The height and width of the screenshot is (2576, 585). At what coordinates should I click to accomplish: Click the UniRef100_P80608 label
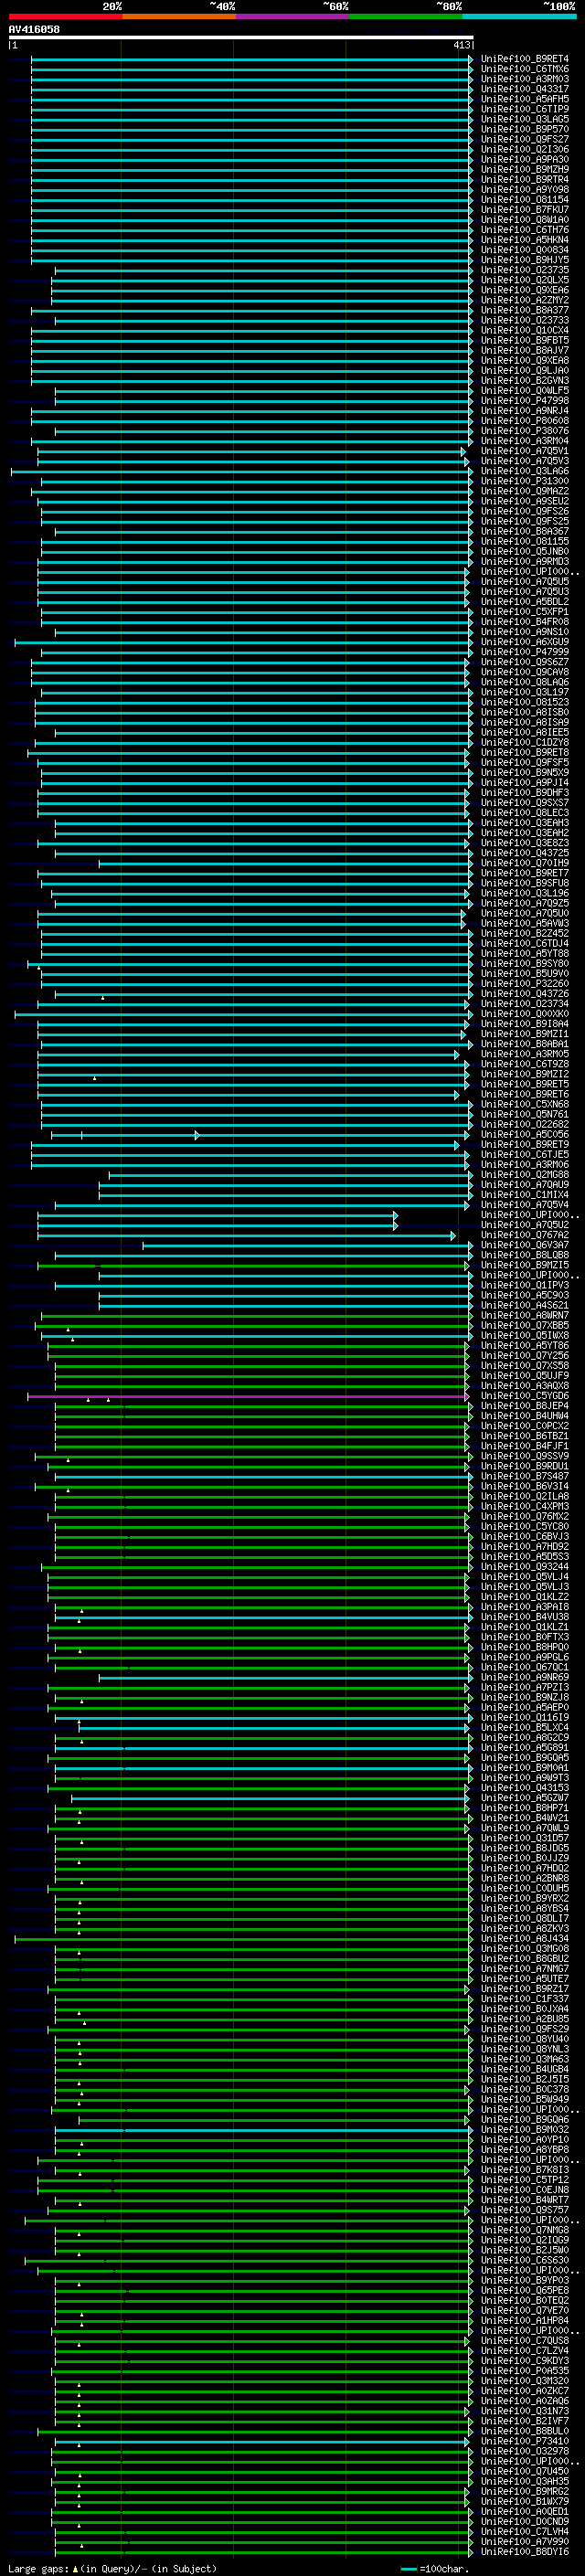[x=524, y=420]
